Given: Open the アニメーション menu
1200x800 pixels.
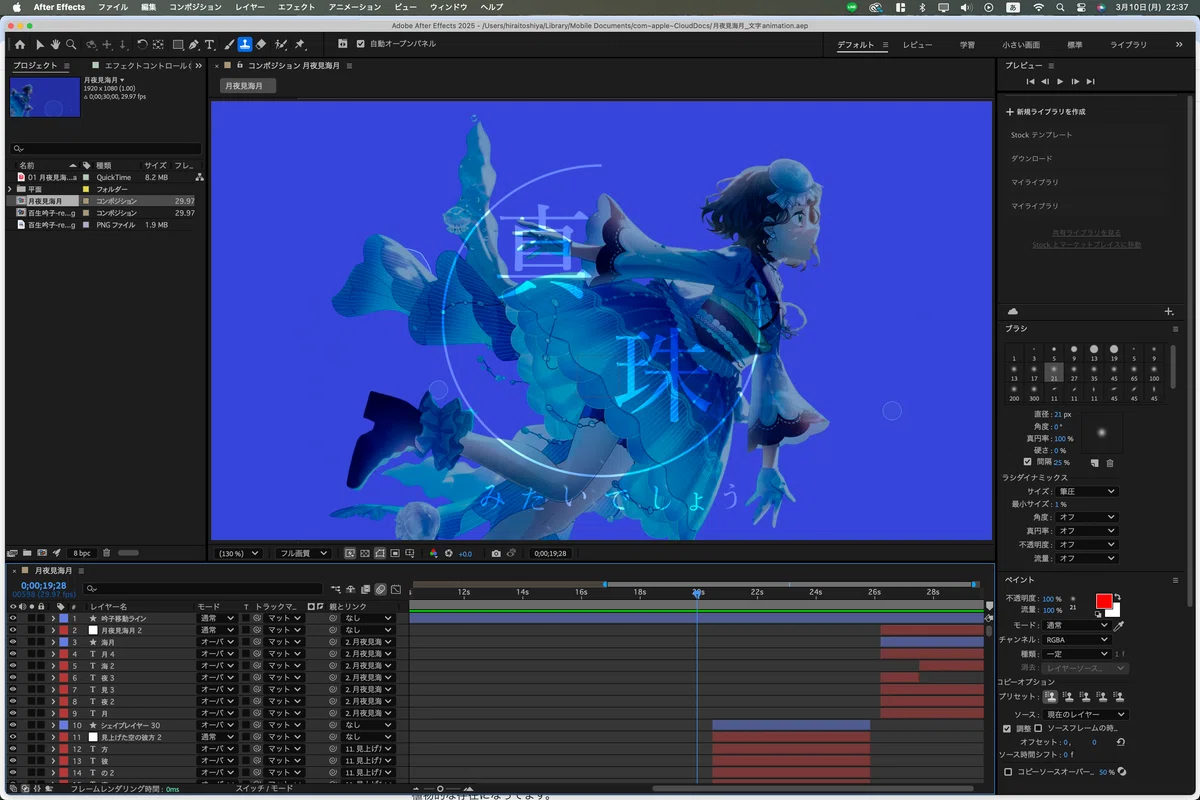Looking at the screenshot, I should (x=355, y=7).
